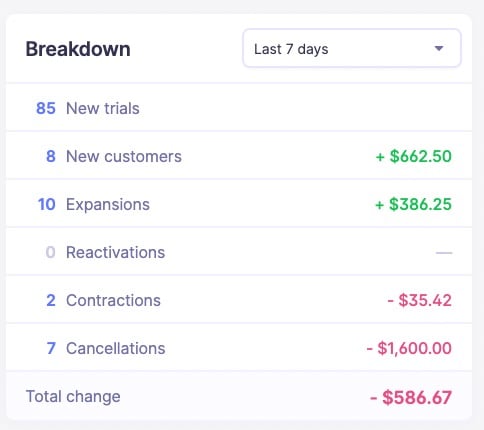Viewport: 484px width, 430px height.
Task: Open the Last 7 days dropdown
Action: click(x=352, y=48)
